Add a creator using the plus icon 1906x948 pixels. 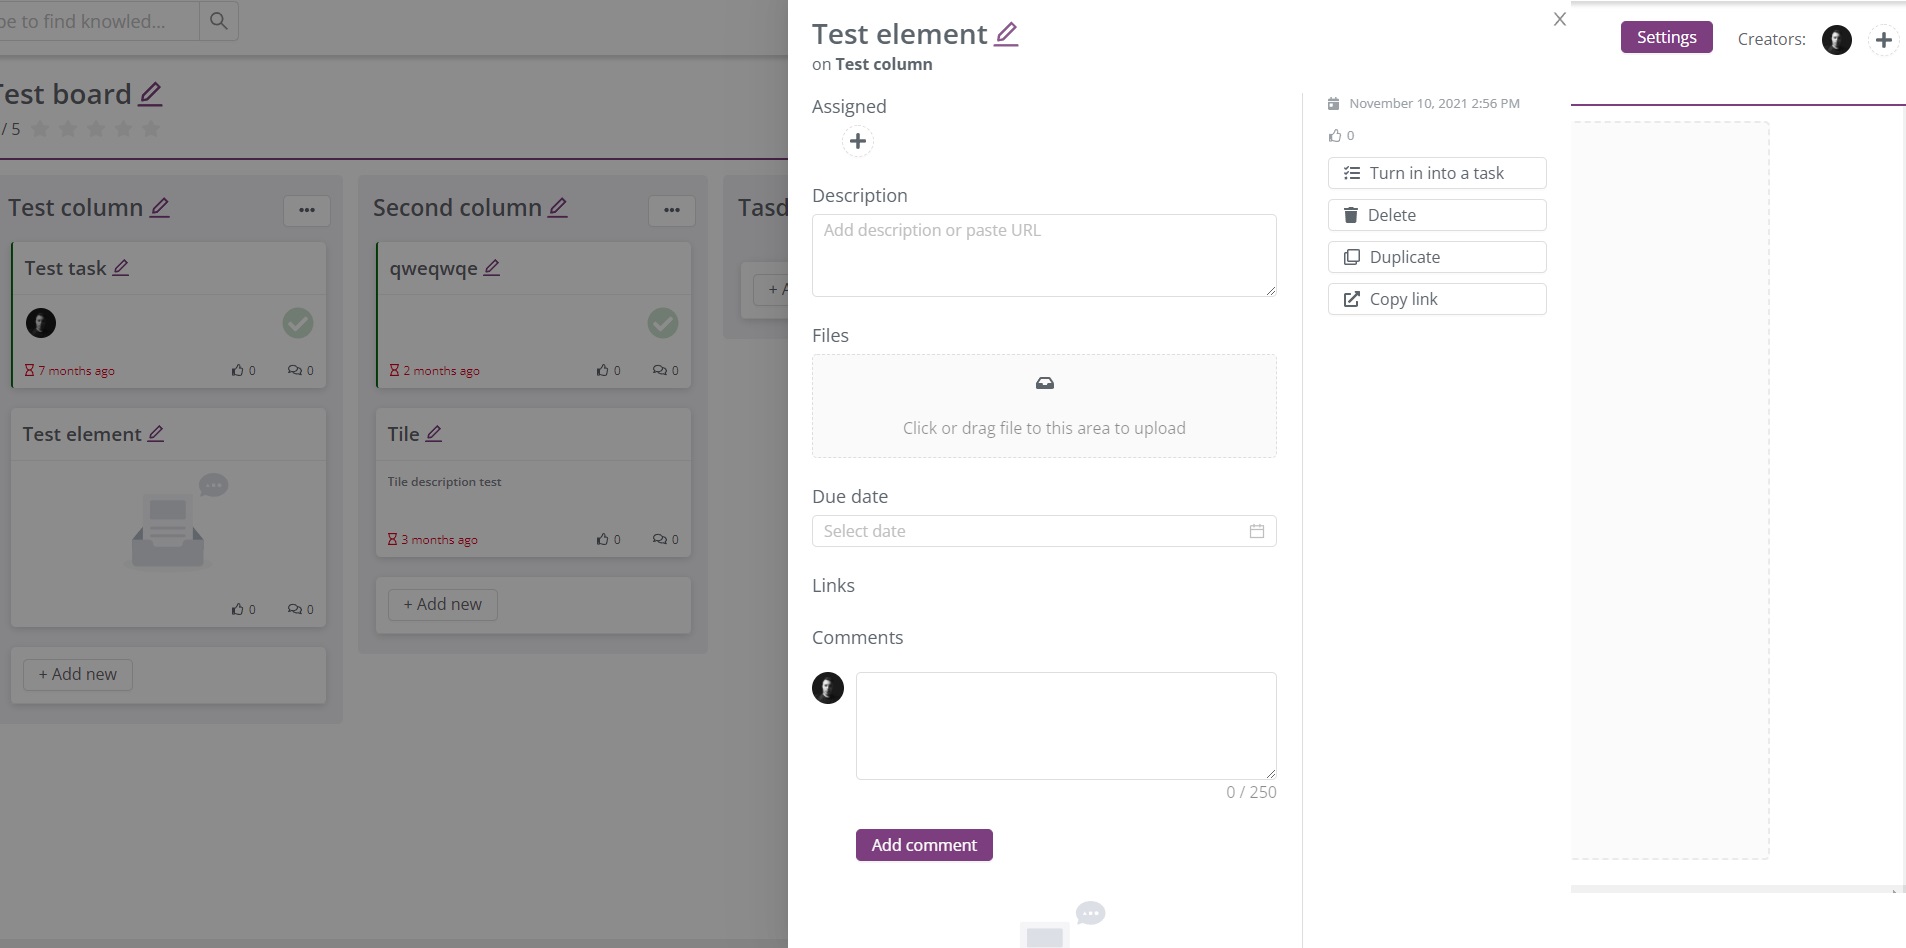[x=1883, y=40]
